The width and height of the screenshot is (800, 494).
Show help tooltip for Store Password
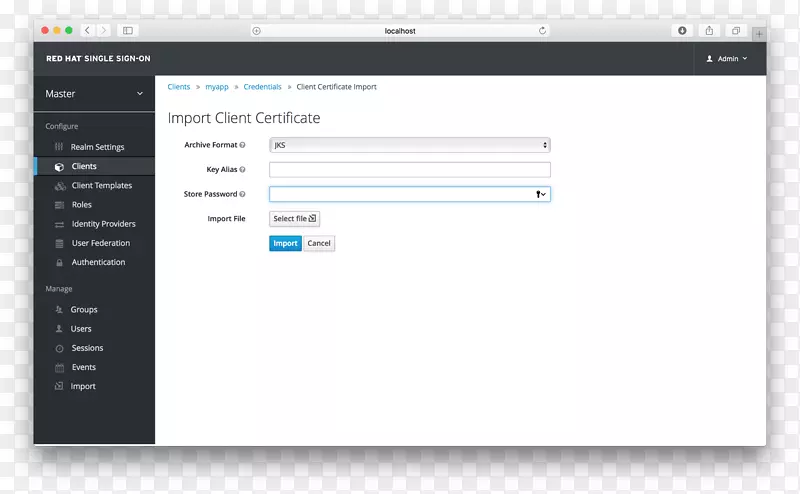(242, 194)
